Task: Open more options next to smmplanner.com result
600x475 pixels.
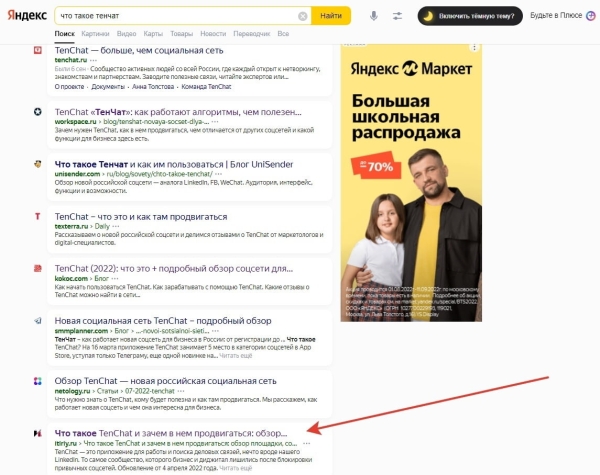Action: coord(215,331)
